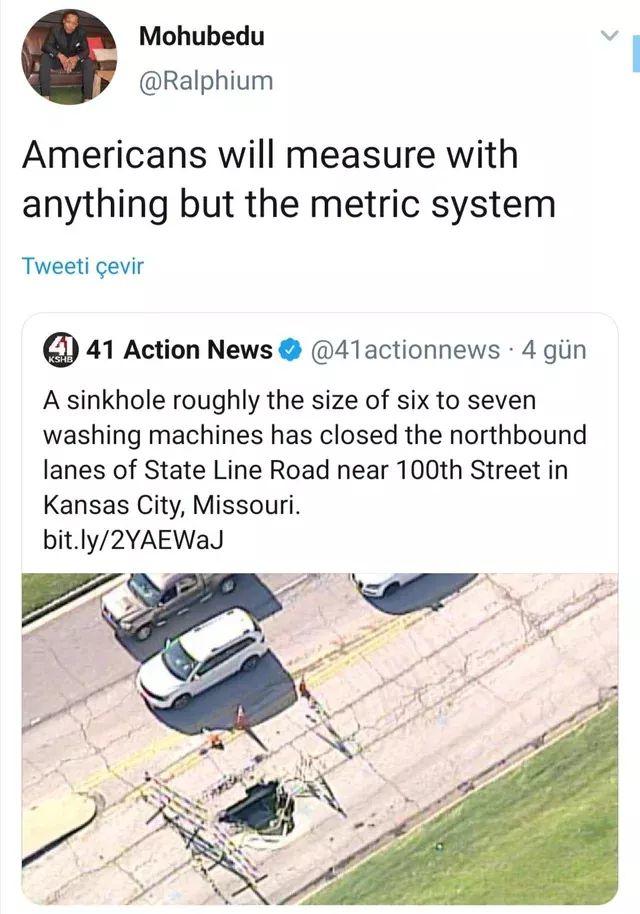Screen dimensions: 640x914
Task: Click the gray pickup truck in the photo
Action: coord(165,604)
